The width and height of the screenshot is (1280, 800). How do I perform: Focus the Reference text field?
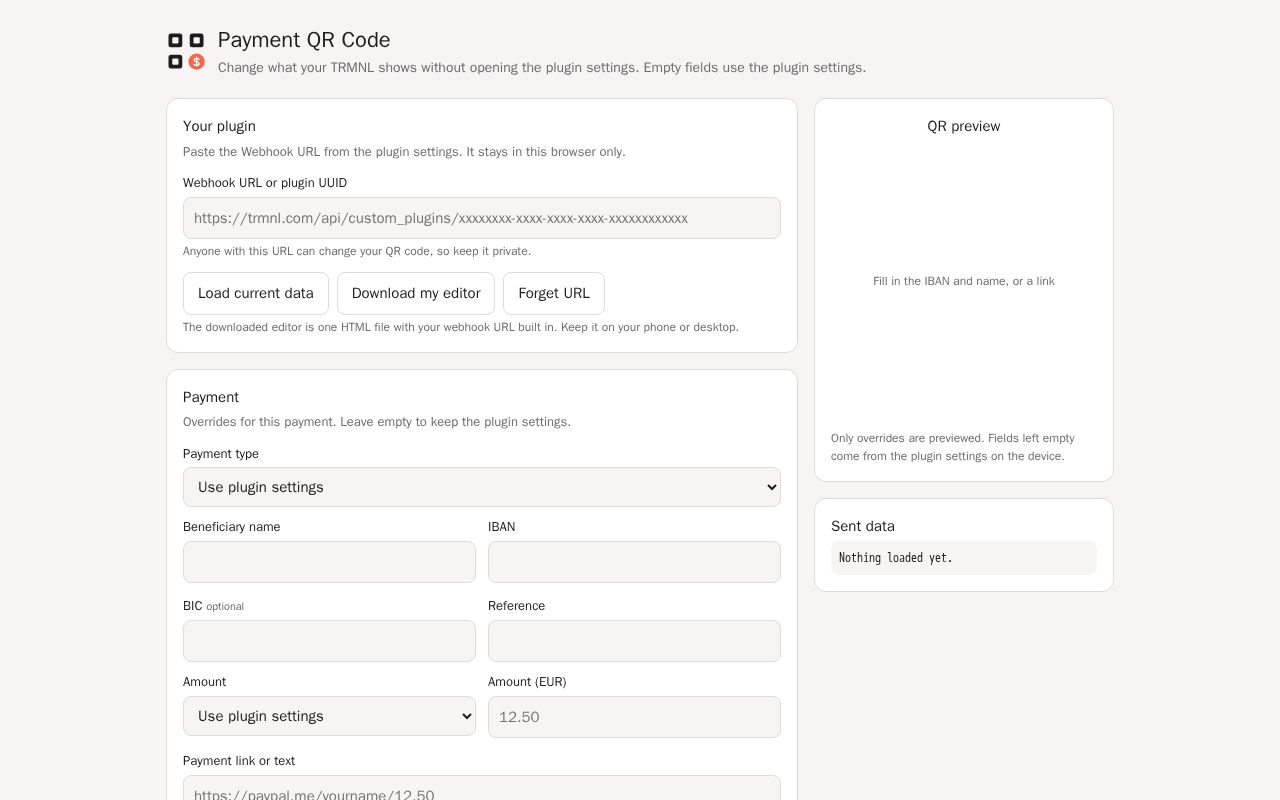[x=634, y=641]
